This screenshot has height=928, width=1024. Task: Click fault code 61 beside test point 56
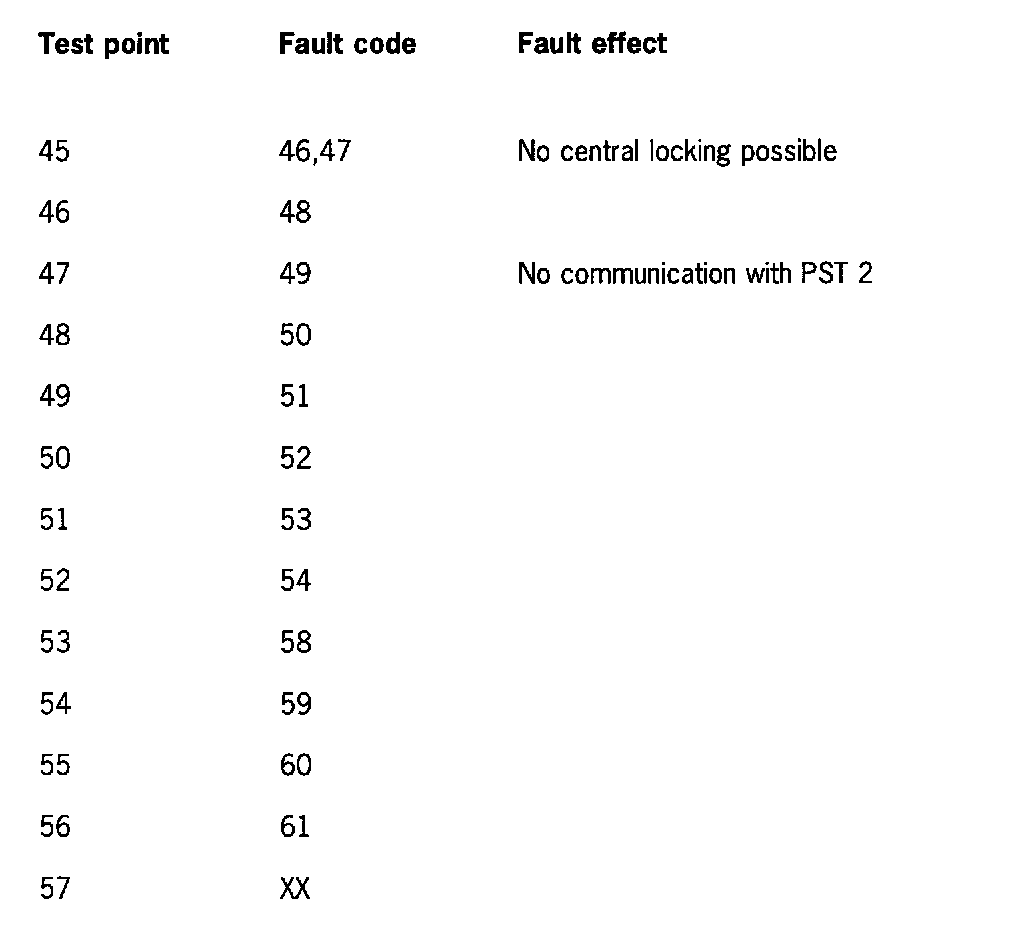[295, 827]
